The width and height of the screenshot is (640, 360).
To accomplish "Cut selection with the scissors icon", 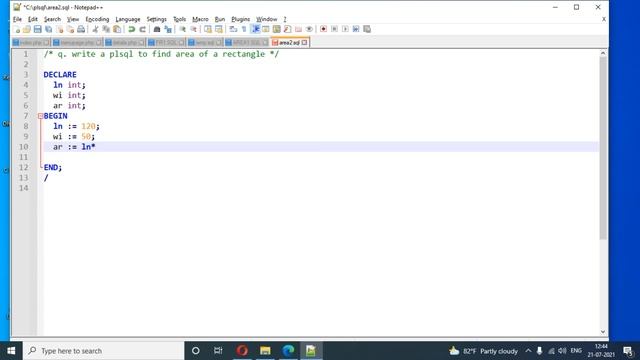I will pyautogui.click(x=95, y=29).
